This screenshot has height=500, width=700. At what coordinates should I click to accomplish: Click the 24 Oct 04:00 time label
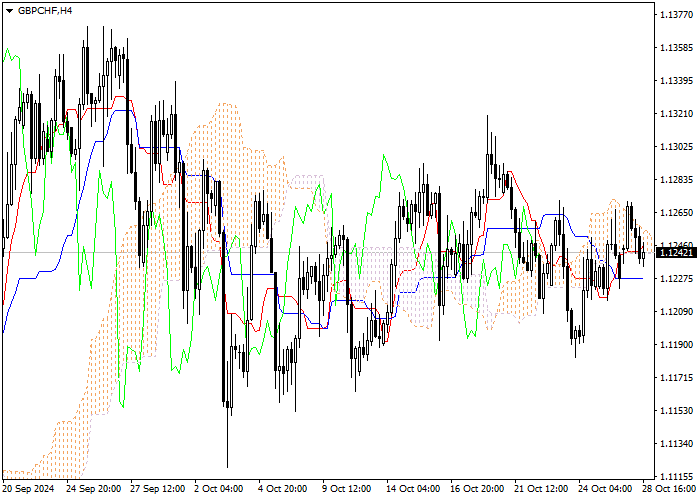point(606,489)
